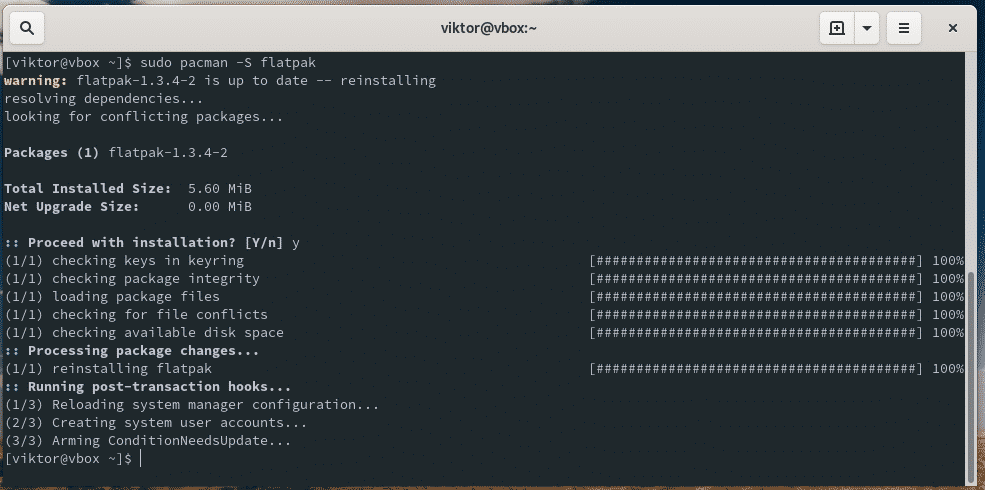Expand the dropdown arrow beside new tab
This screenshot has width=985, height=490.
point(867,27)
